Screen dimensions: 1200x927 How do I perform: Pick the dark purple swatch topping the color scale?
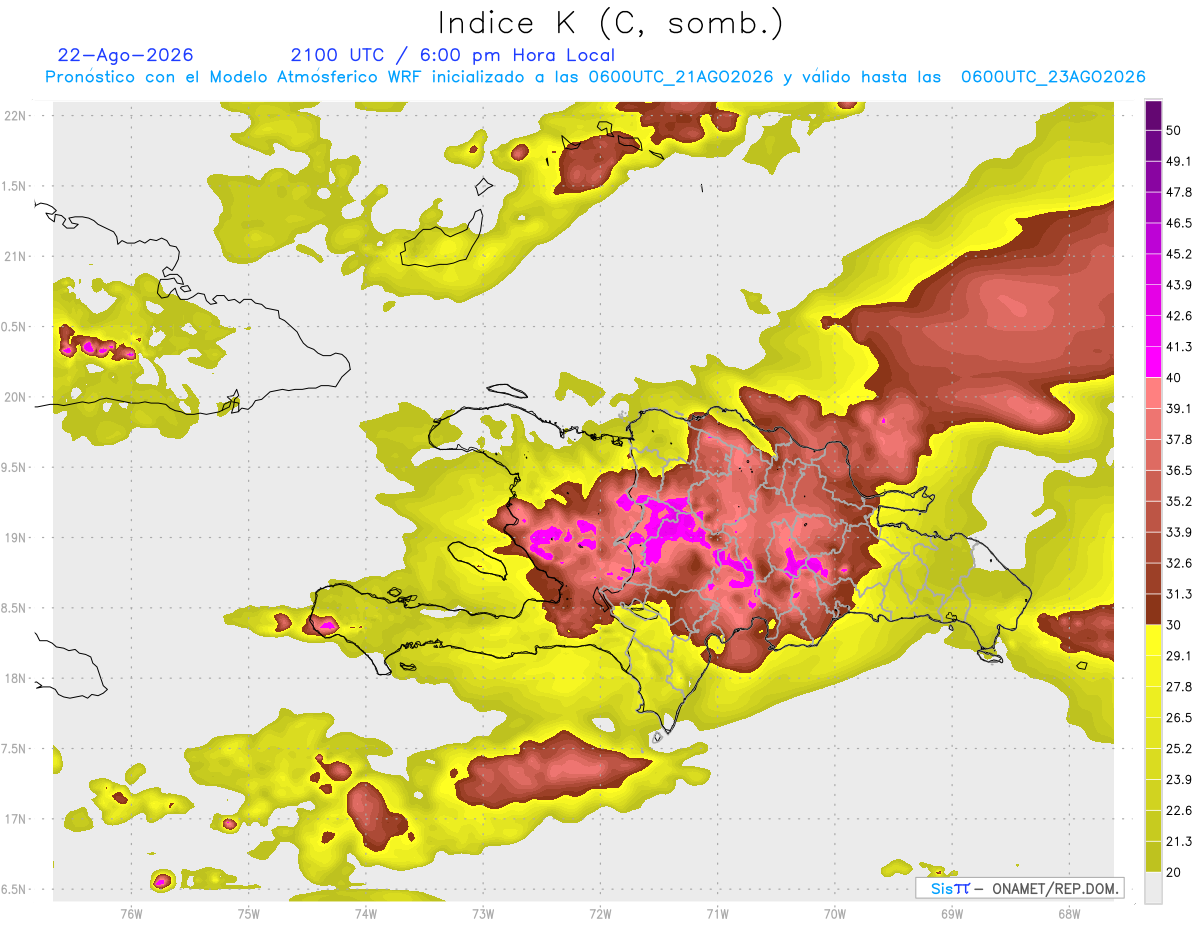[x=1153, y=115]
